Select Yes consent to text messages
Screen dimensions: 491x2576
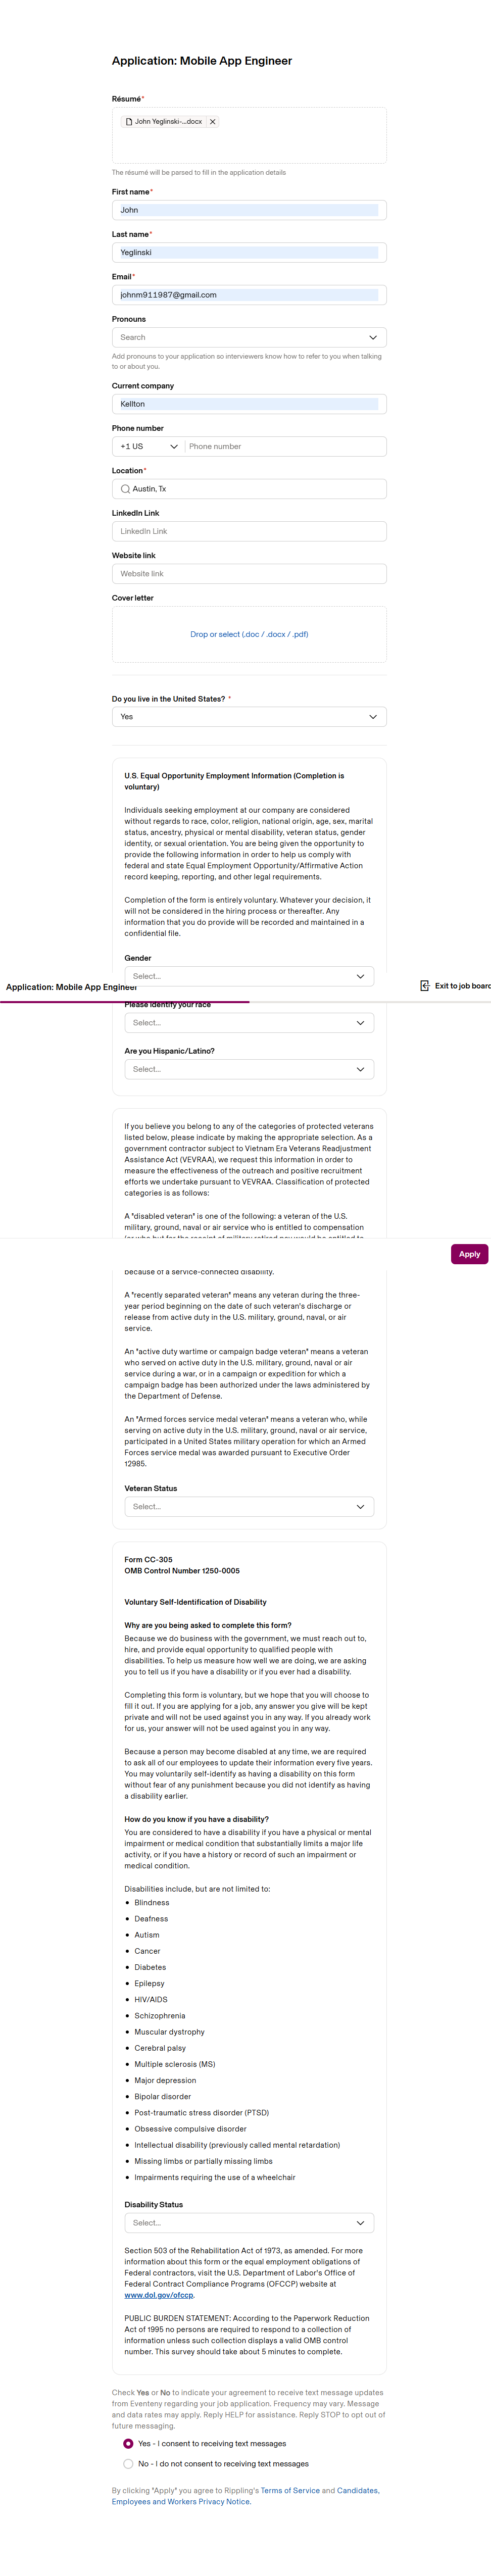[x=128, y=2444]
